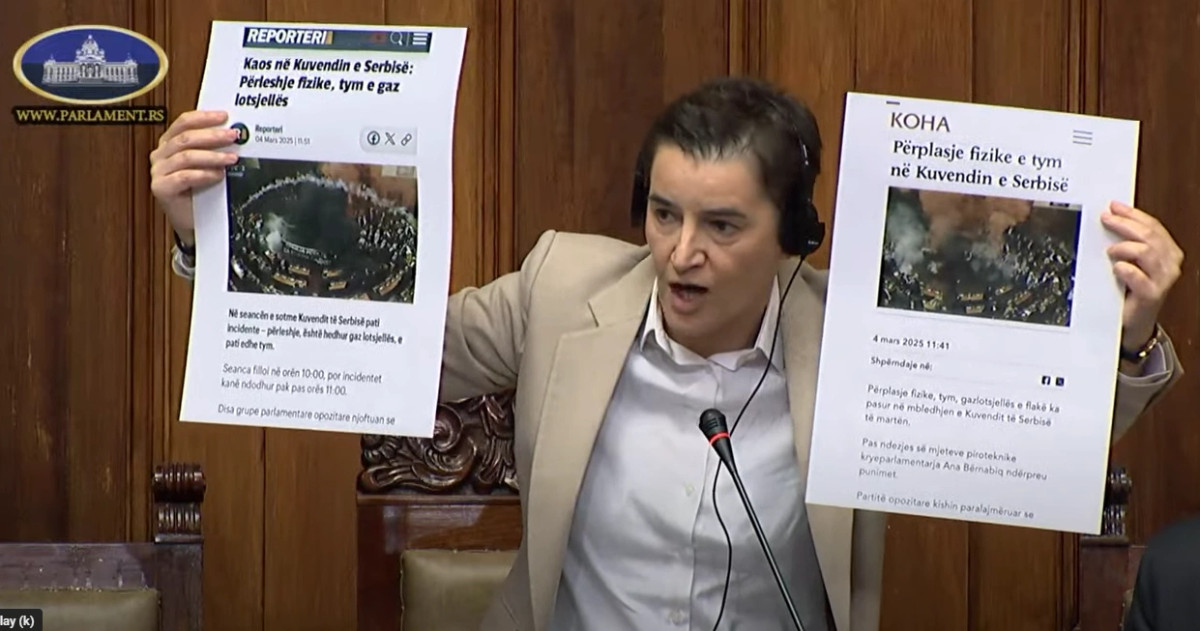1200x631 pixels.
Task: Open the 'Përplasje fizike e tym' headline
Action: tap(978, 168)
